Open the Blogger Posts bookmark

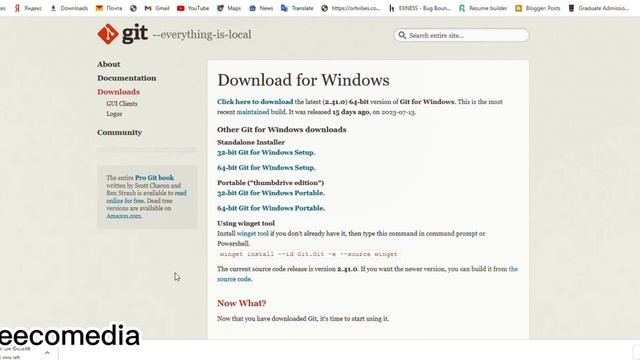(x=538, y=8)
